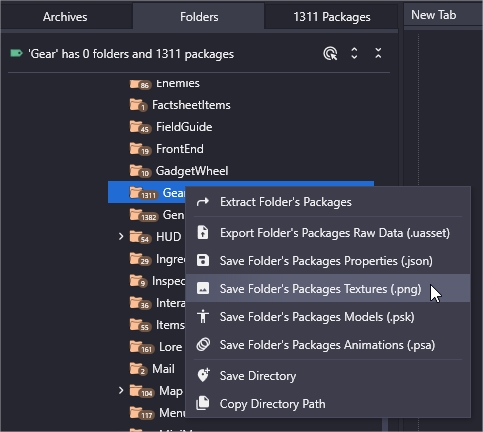The height and width of the screenshot is (432, 483).
Task: Choose Save Directory from context menu
Action: pyautogui.click(x=328, y=376)
